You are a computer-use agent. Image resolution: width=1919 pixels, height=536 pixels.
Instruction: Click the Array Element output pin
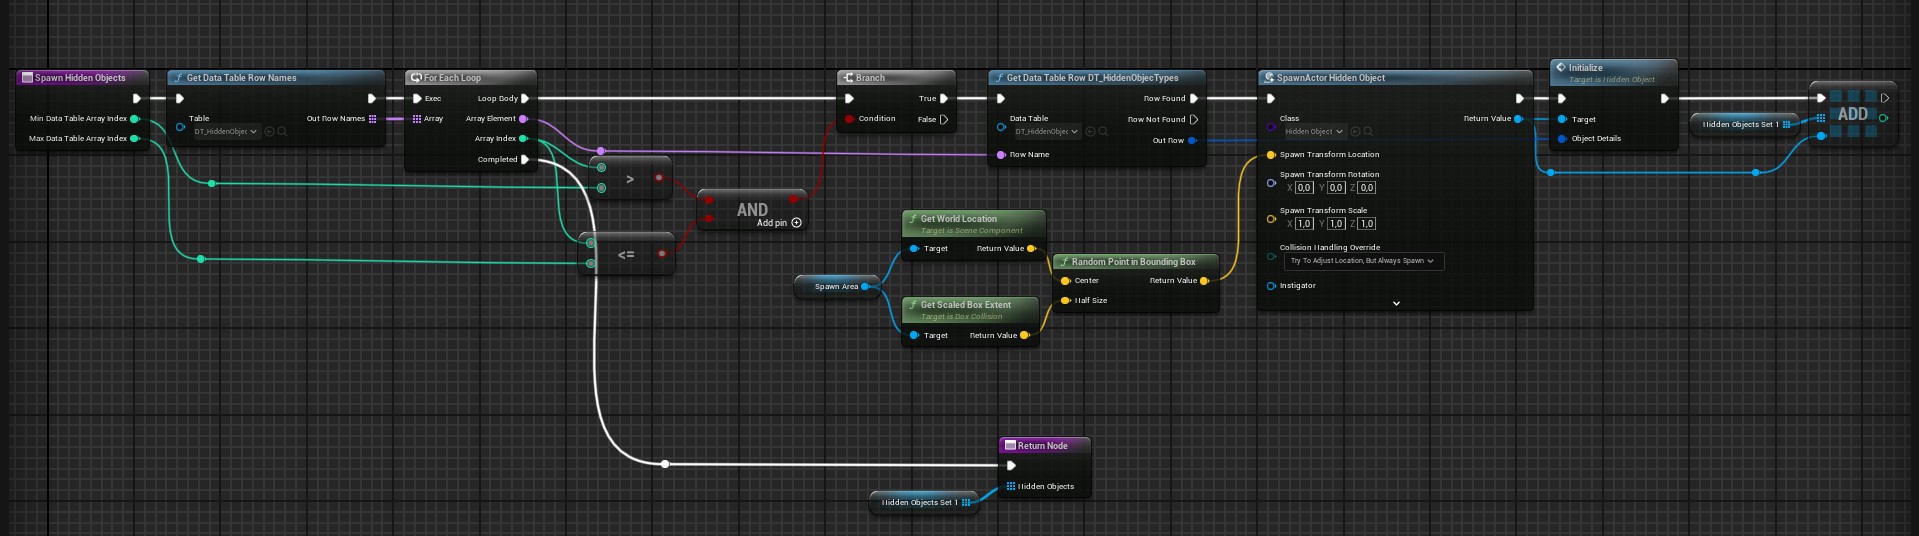point(523,119)
